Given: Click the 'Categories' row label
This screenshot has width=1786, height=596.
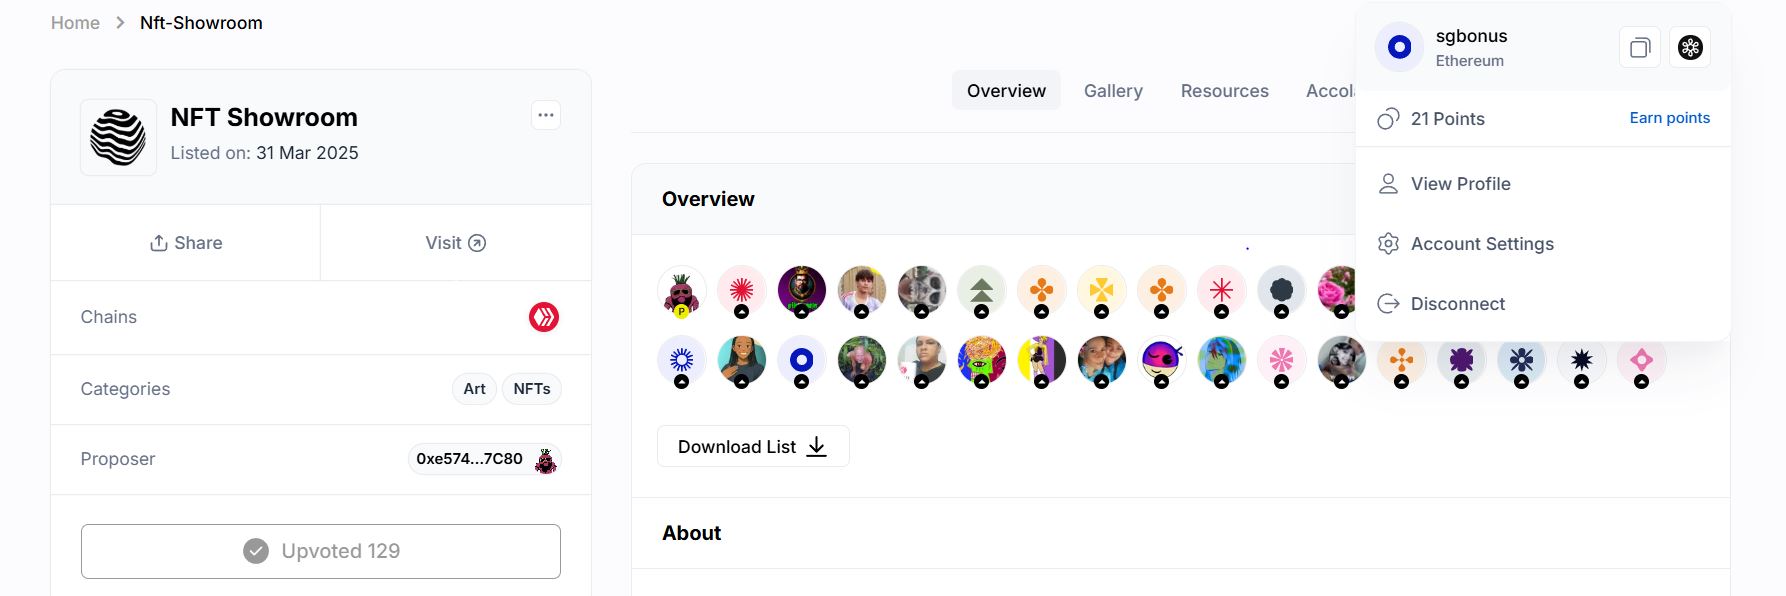Looking at the screenshot, I should [x=125, y=389].
